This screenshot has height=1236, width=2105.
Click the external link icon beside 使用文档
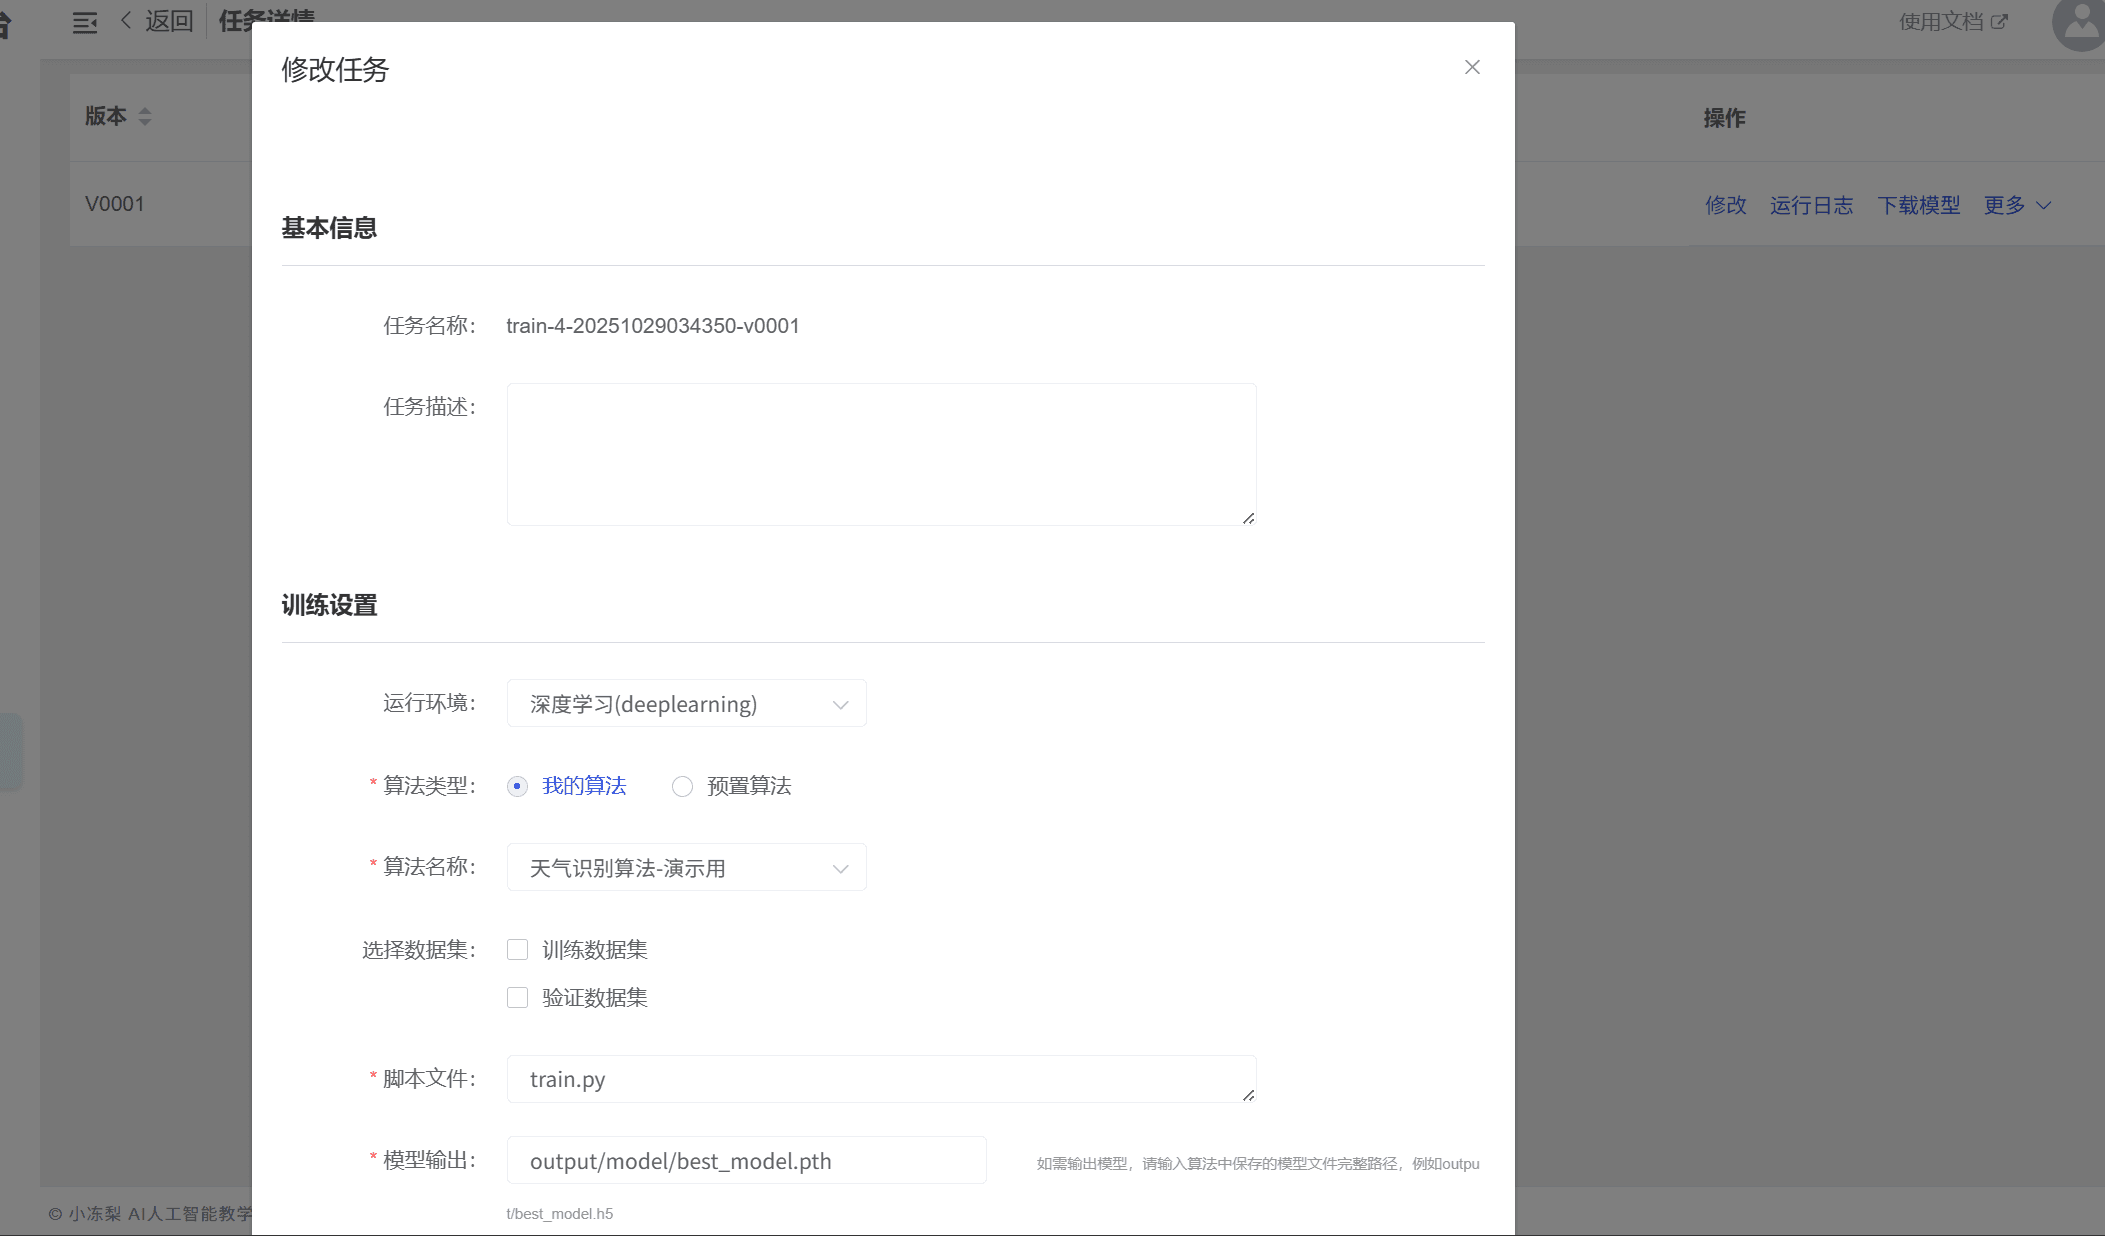[x=1999, y=22]
